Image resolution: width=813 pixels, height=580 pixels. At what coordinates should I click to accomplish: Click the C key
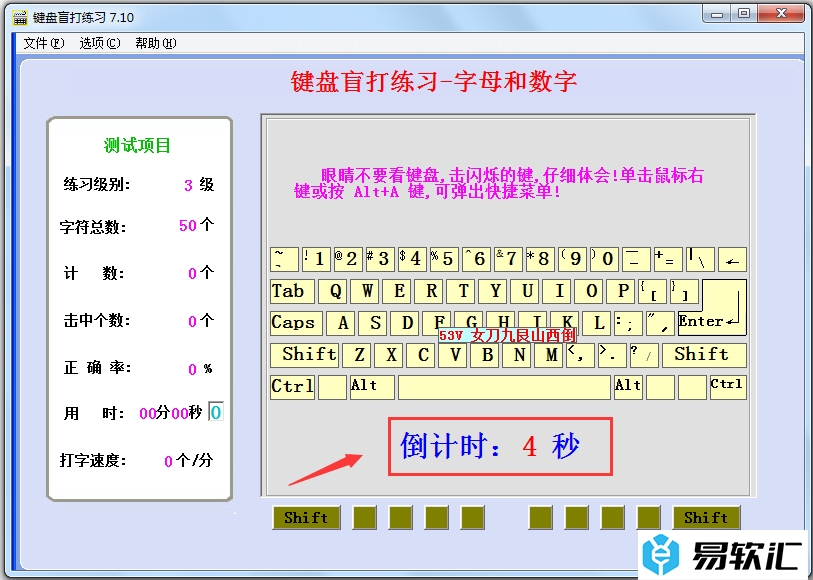(x=421, y=355)
